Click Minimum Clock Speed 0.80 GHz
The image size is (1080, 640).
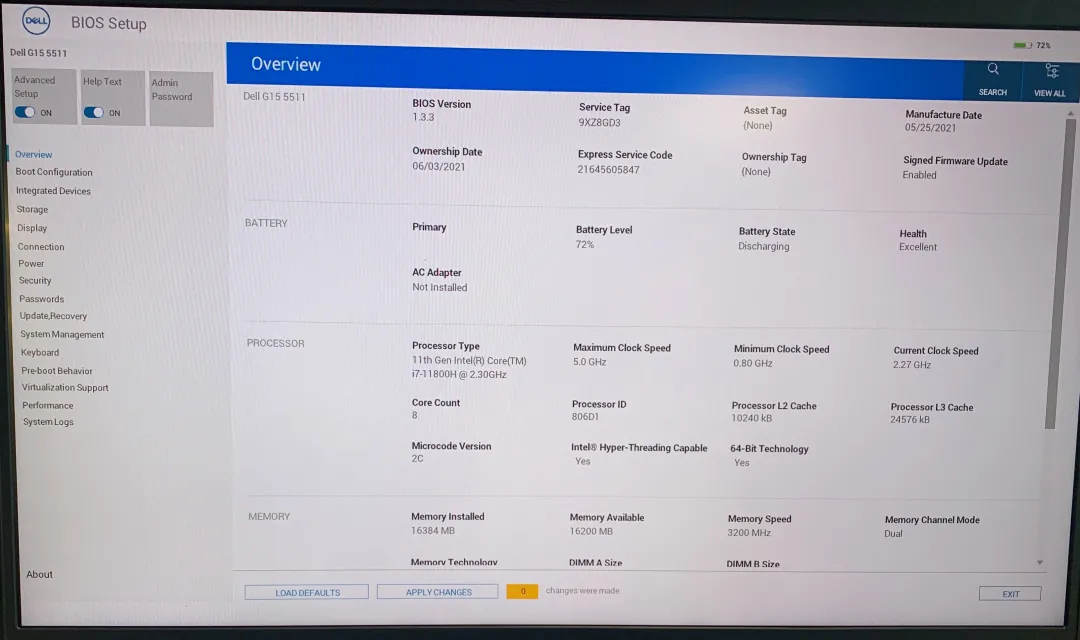coord(753,363)
